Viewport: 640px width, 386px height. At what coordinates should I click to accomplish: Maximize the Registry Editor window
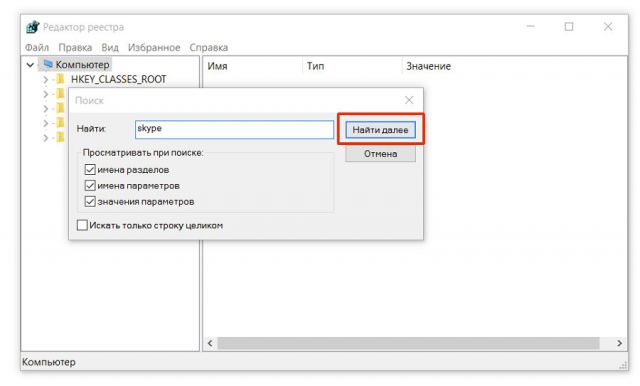point(569,27)
